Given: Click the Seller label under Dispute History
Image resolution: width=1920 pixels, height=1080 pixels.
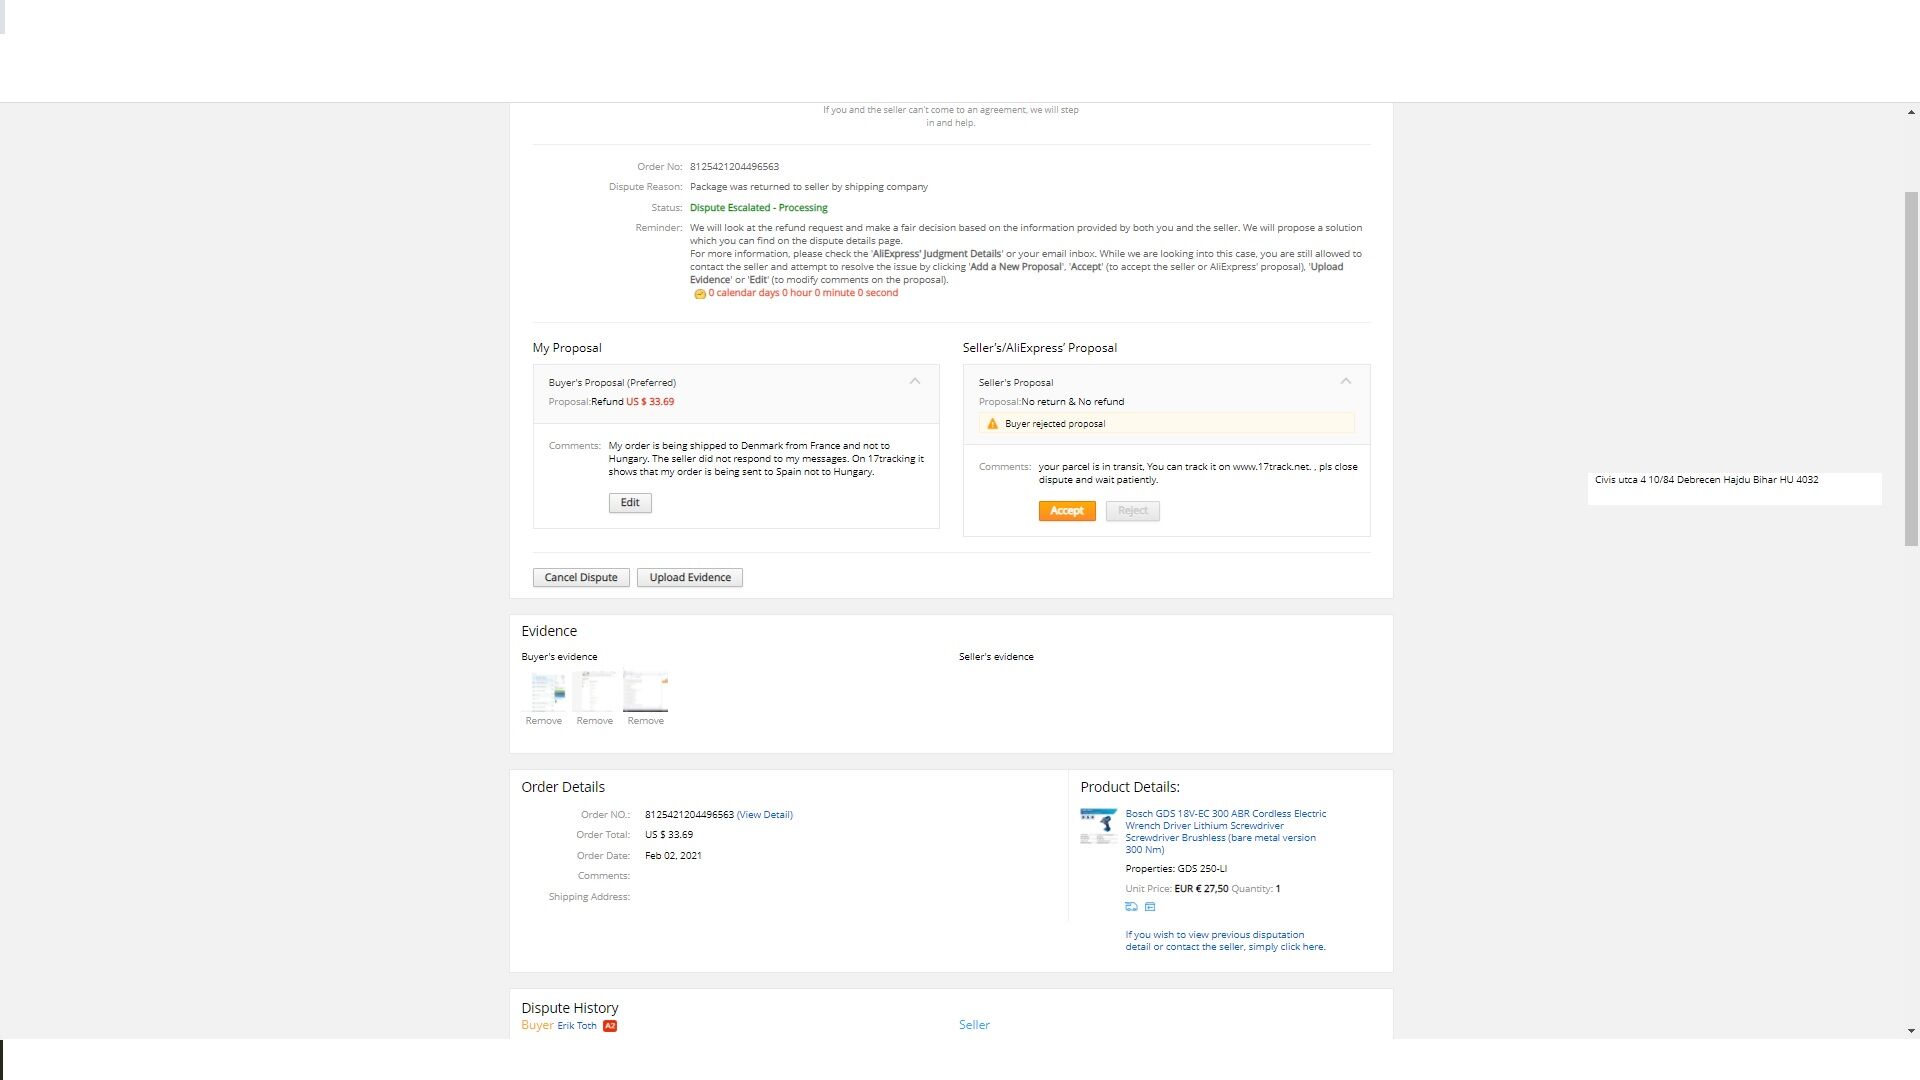Looking at the screenshot, I should 974,1025.
